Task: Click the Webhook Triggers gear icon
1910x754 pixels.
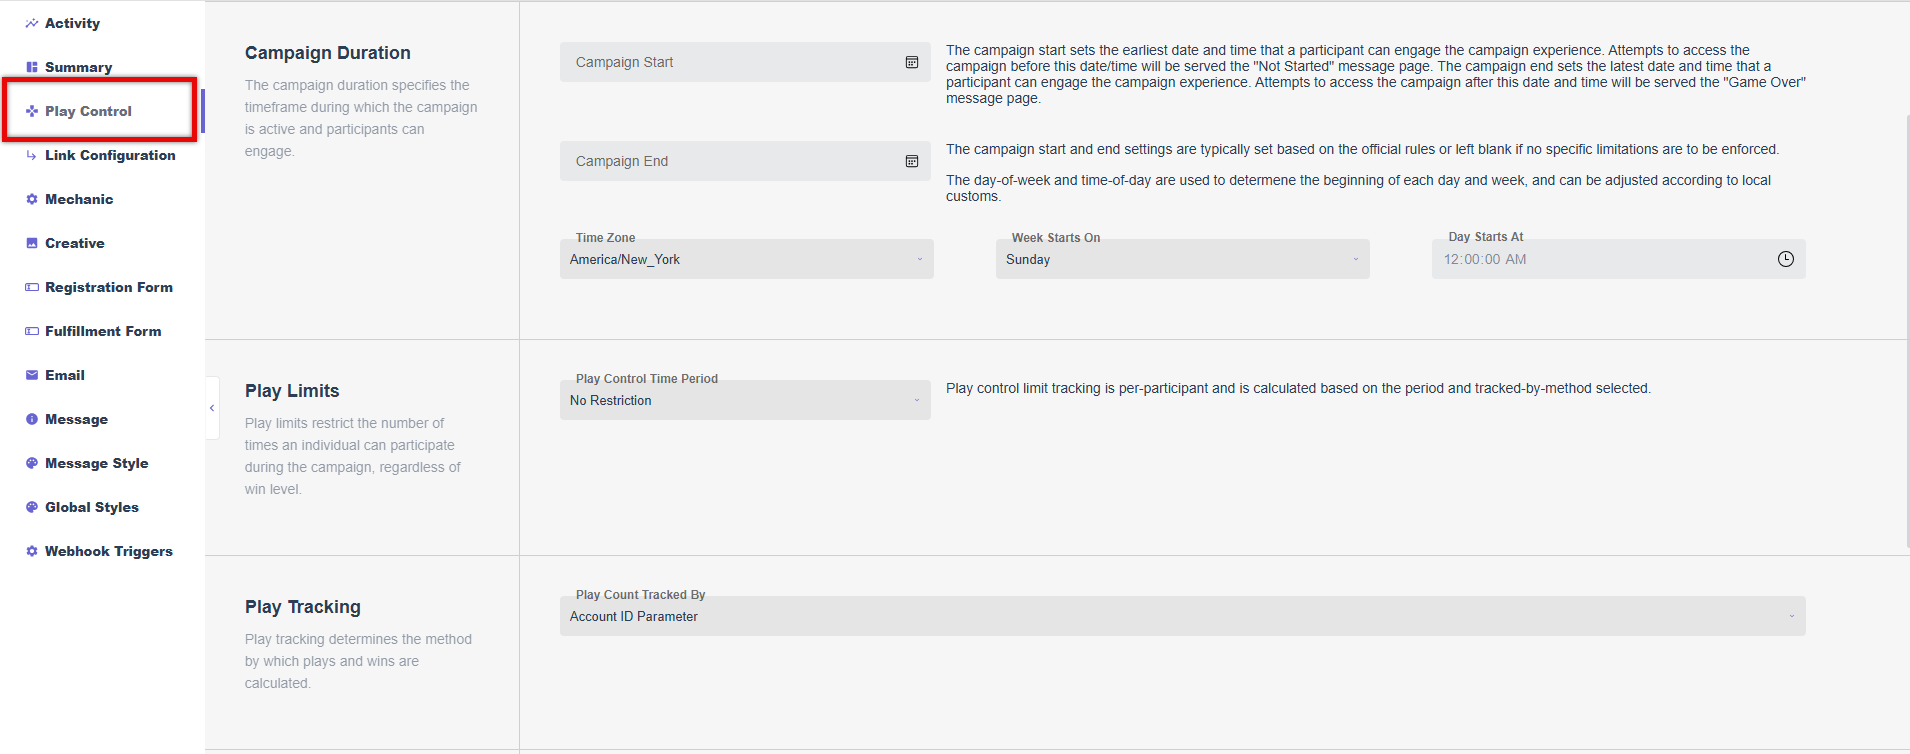Action: (x=32, y=551)
